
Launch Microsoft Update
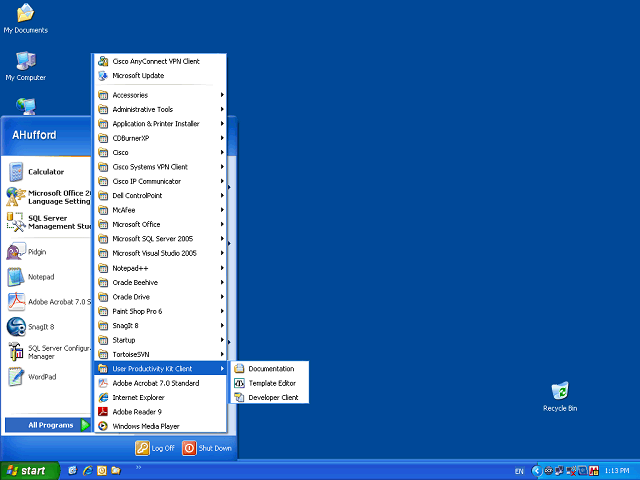click(x=160, y=76)
